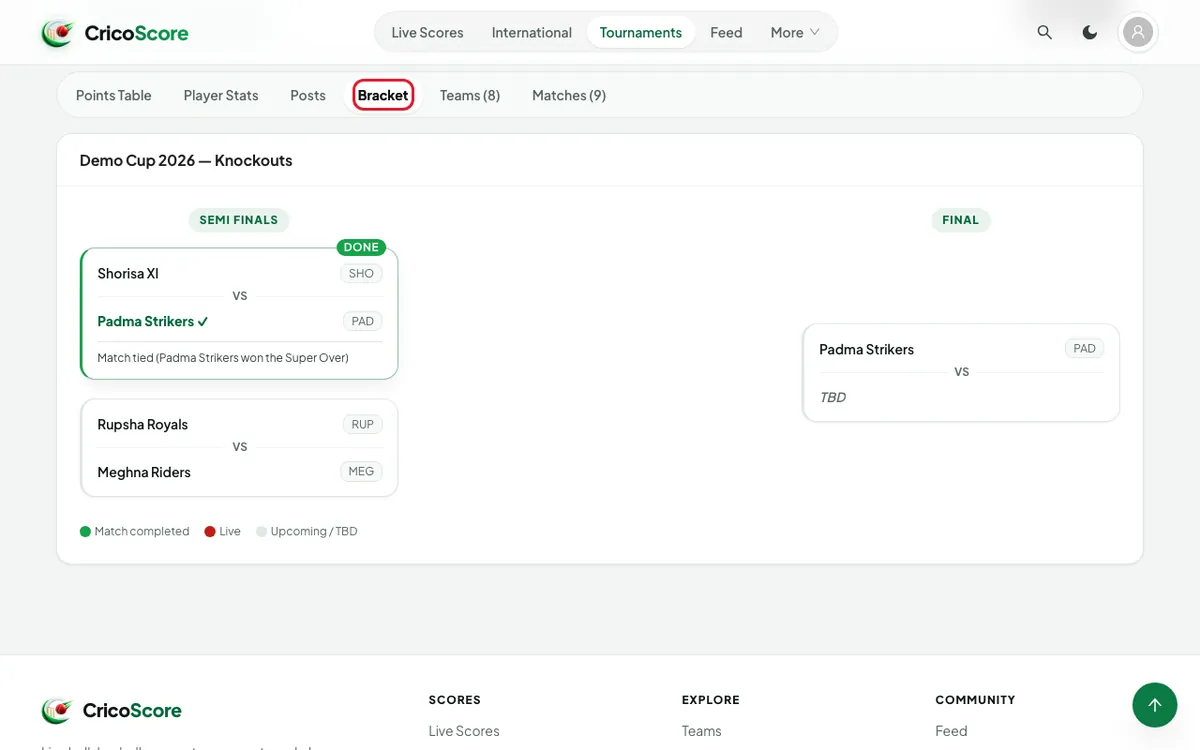
Task: Open Feed in the top navigation
Action: pyautogui.click(x=726, y=32)
